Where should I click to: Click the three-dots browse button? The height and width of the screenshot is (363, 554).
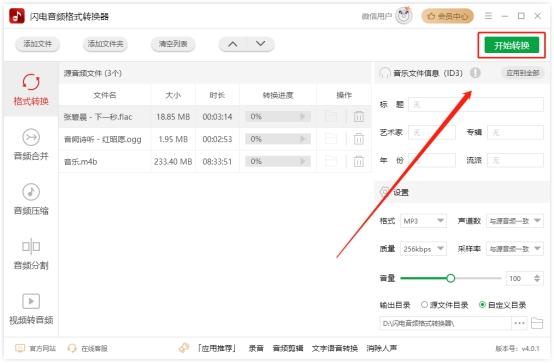(519, 323)
